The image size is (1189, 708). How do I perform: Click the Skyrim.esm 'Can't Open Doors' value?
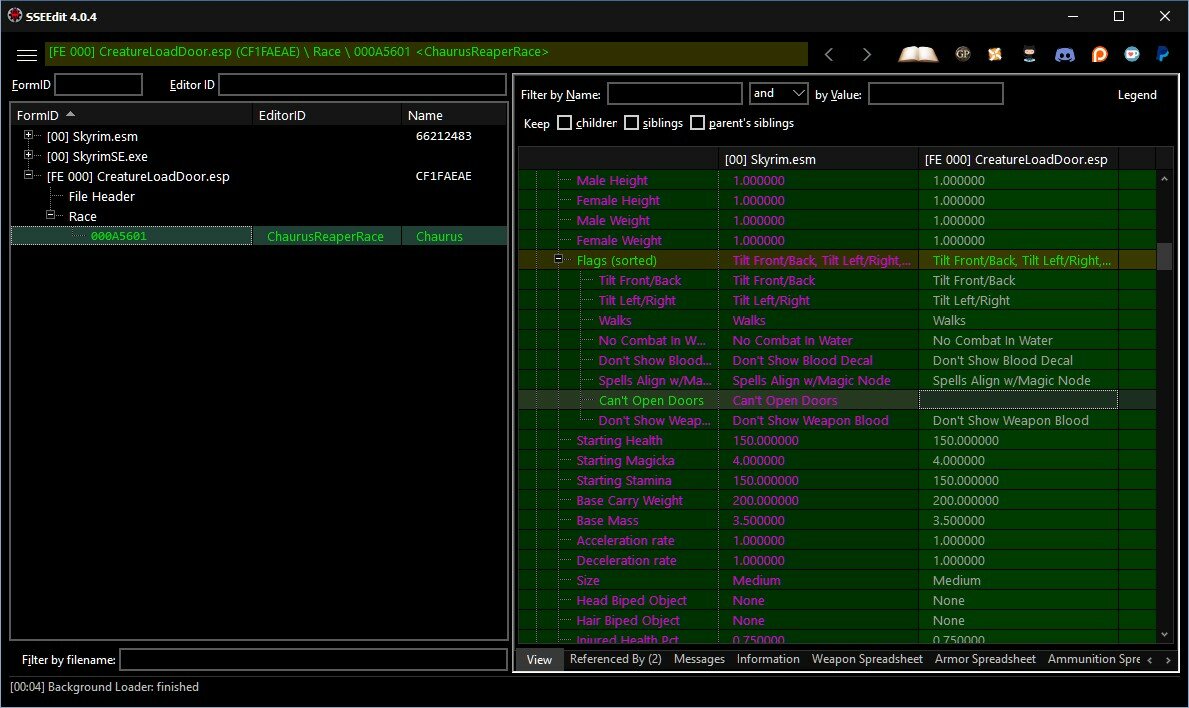tap(785, 400)
